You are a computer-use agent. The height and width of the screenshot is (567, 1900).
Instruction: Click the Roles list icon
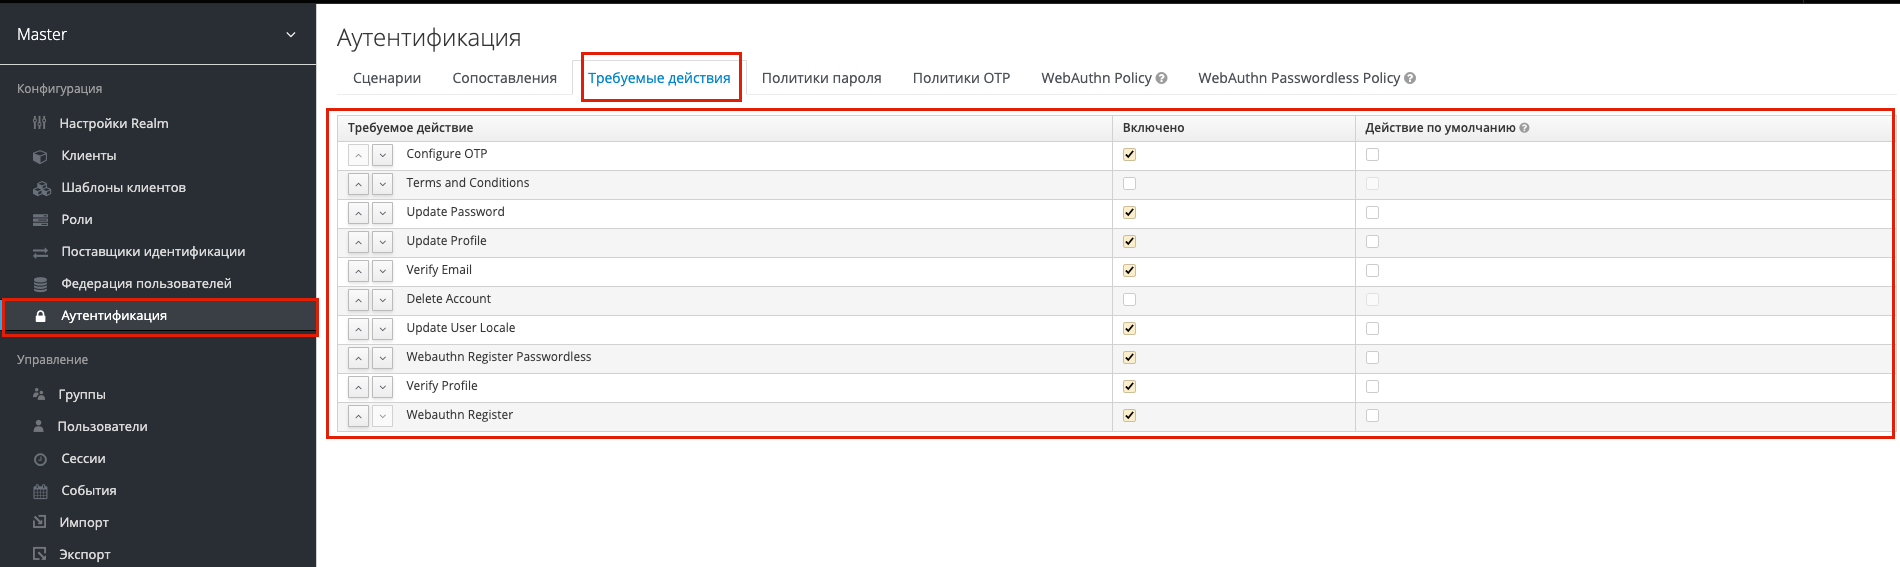click(40, 220)
